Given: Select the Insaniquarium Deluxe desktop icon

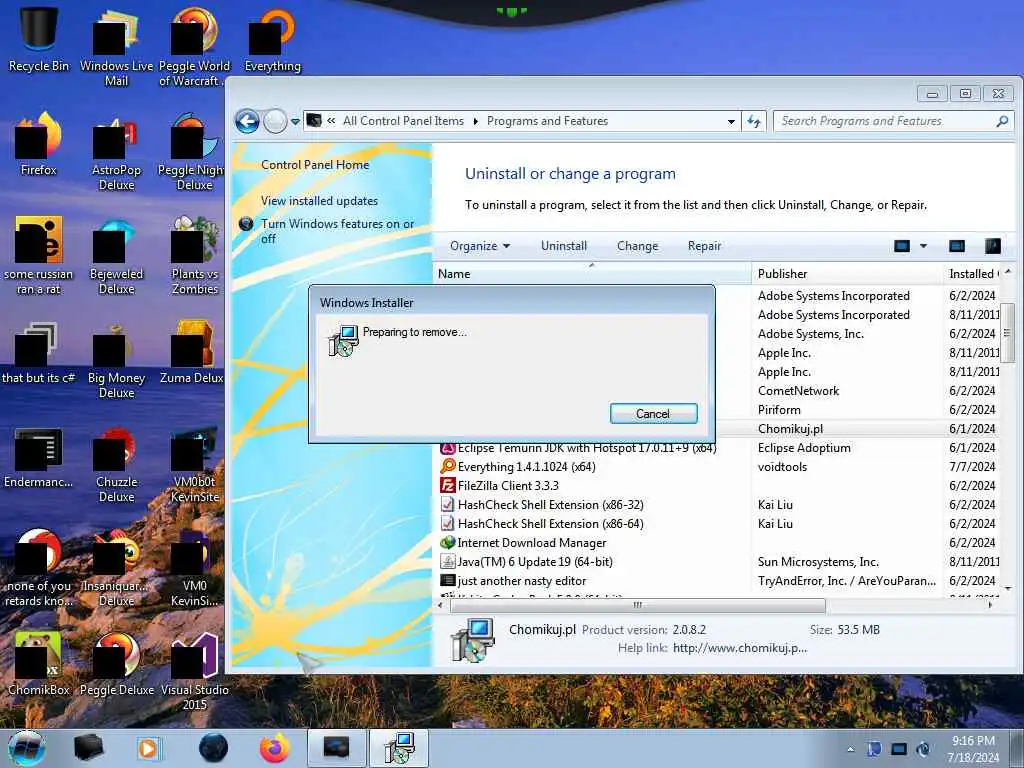Looking at the screenshot, I should pos(116,567).
